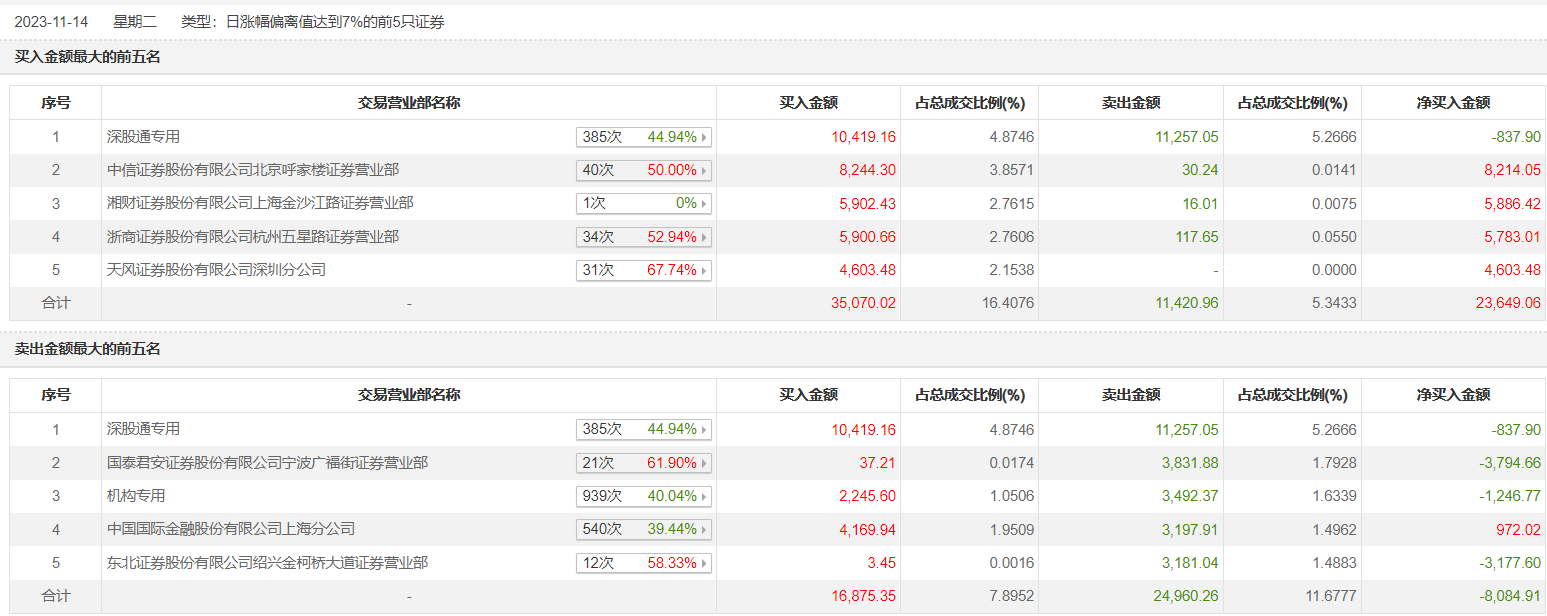
Task: Click the 2023-11-14 date label
Action: pos(52,21)
